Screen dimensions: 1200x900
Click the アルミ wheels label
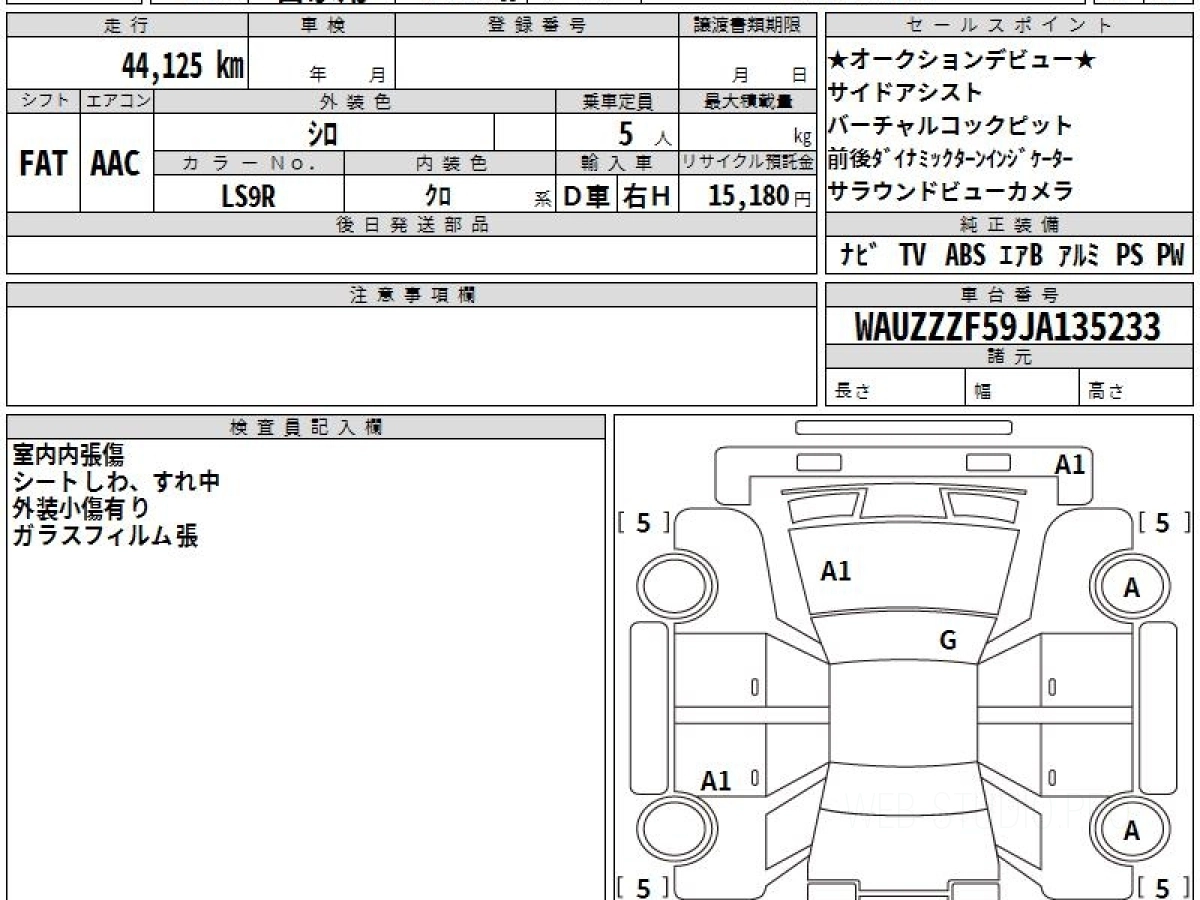tap(1080, 255)
